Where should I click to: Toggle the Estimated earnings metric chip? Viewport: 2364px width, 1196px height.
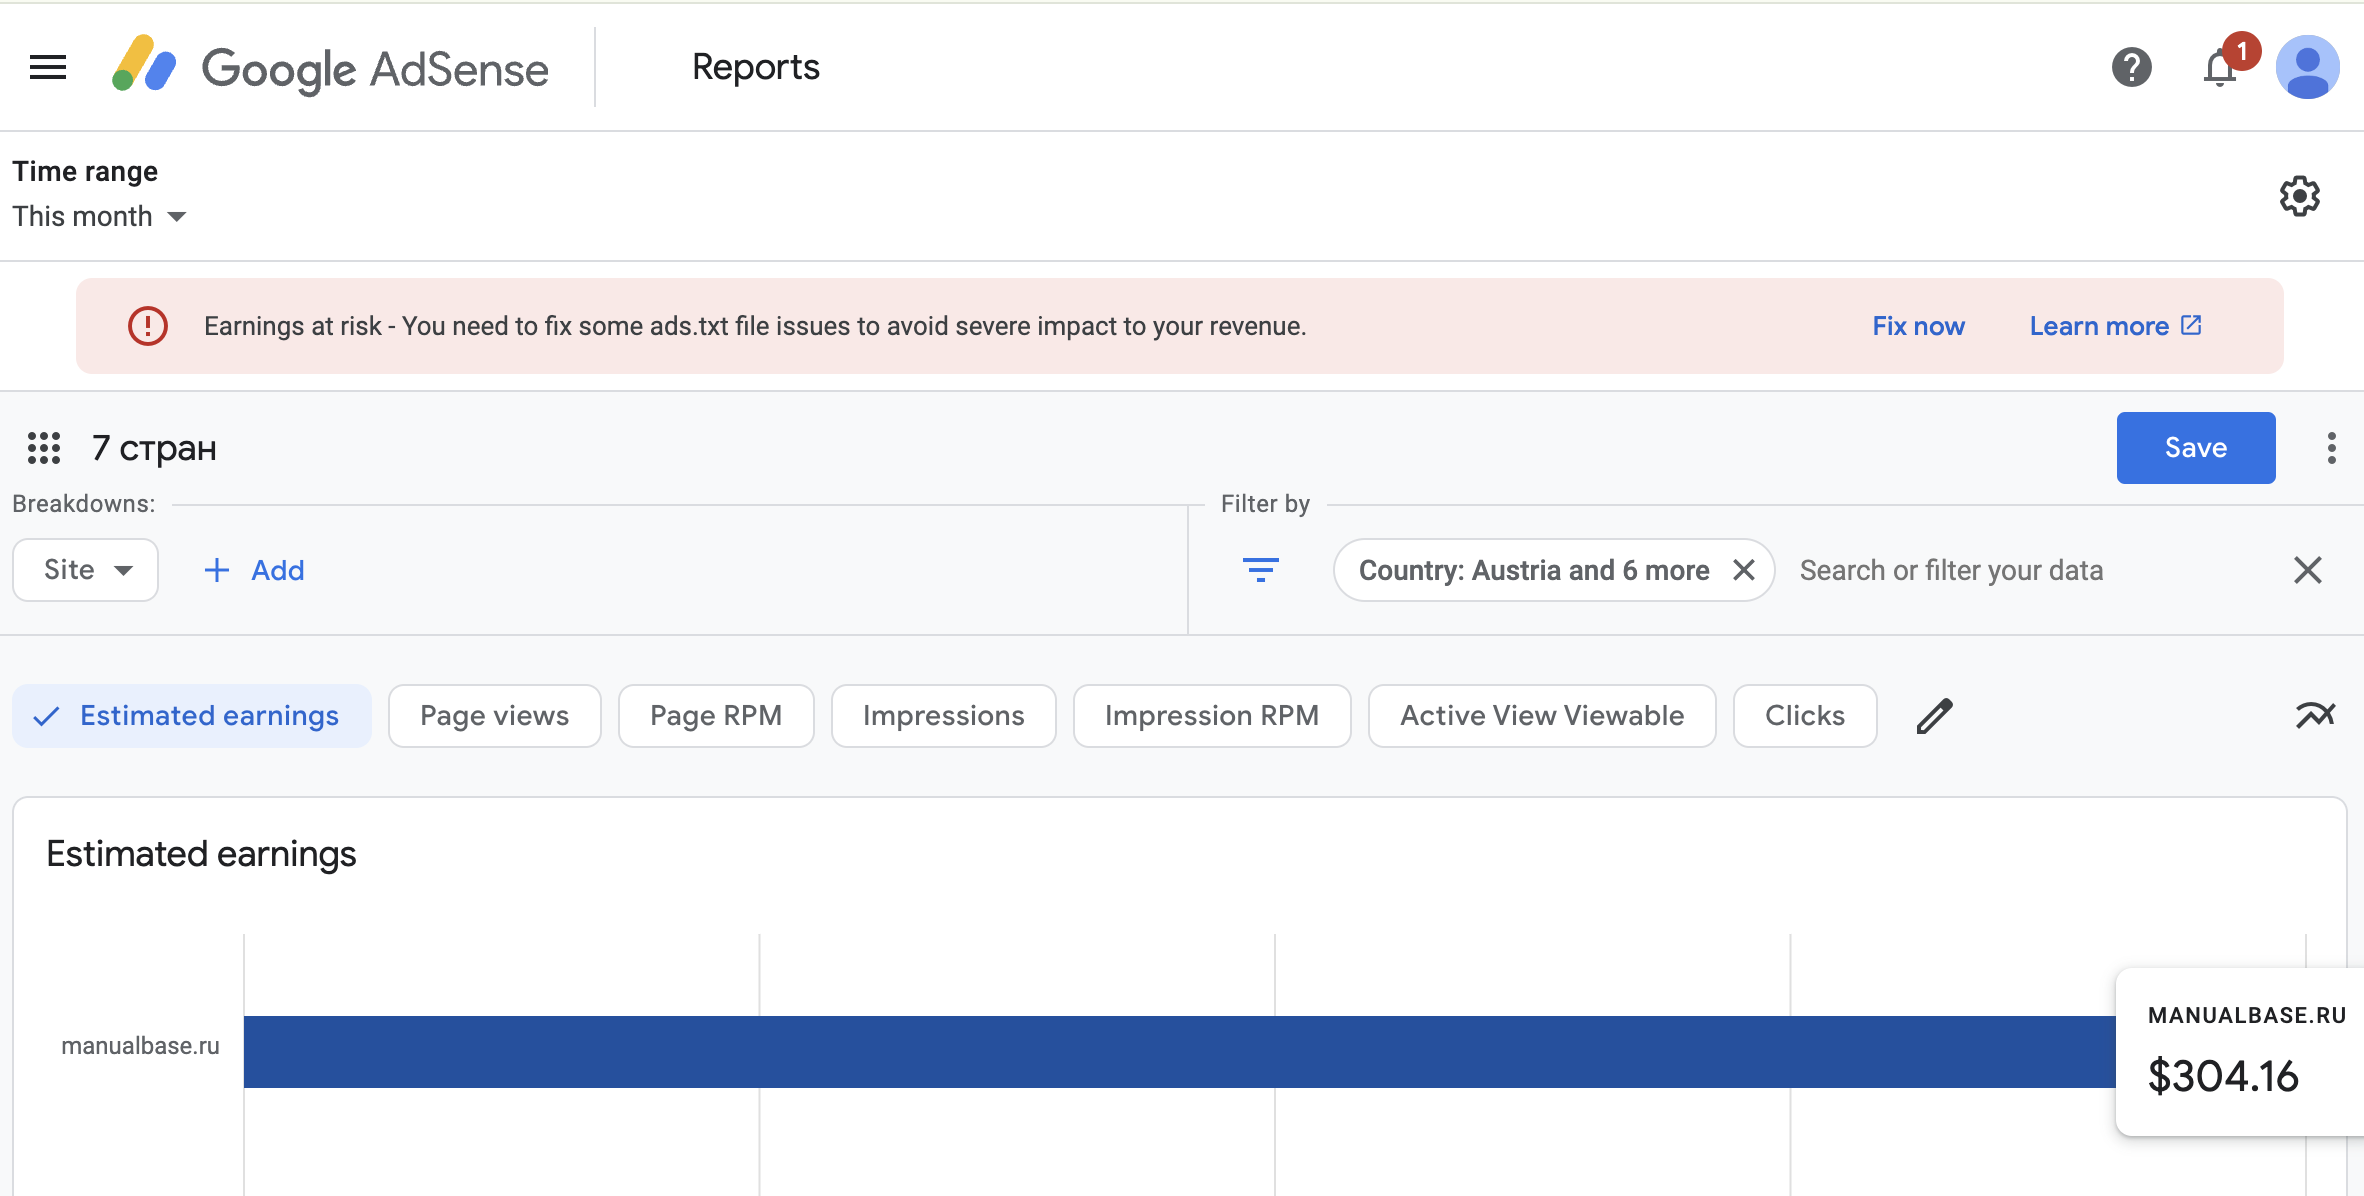(x=192, y=716)
